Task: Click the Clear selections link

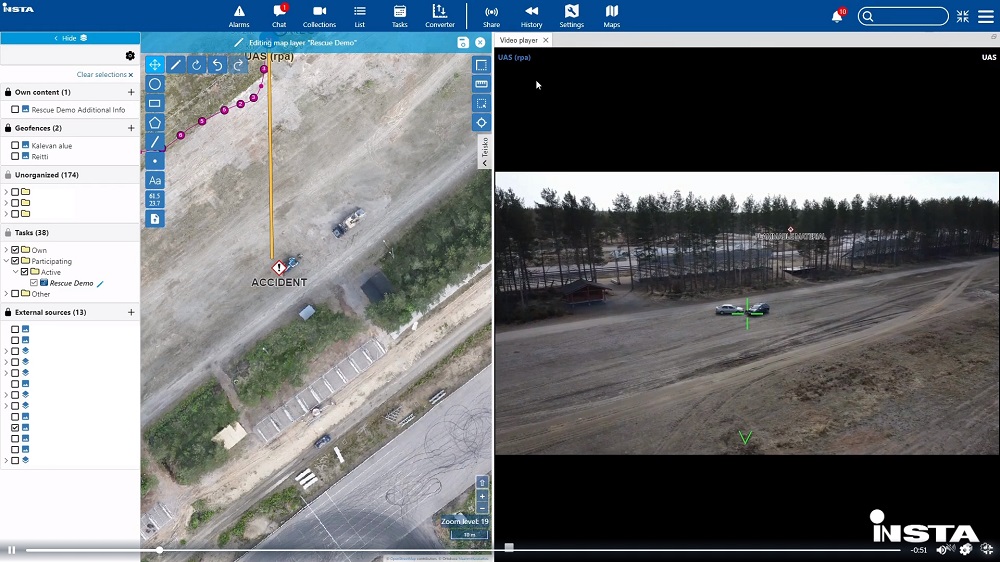Action: 104,75
